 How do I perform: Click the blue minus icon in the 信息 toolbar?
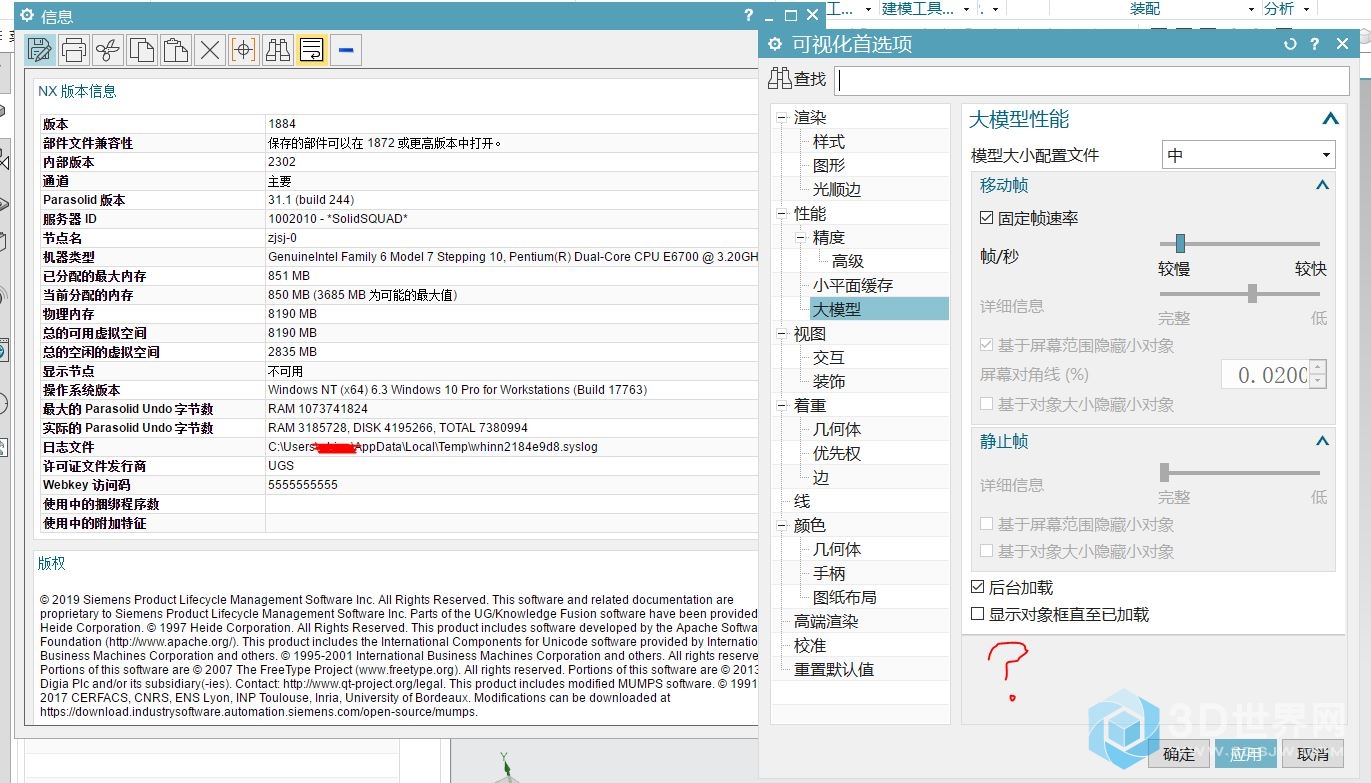tap(346, 49)
